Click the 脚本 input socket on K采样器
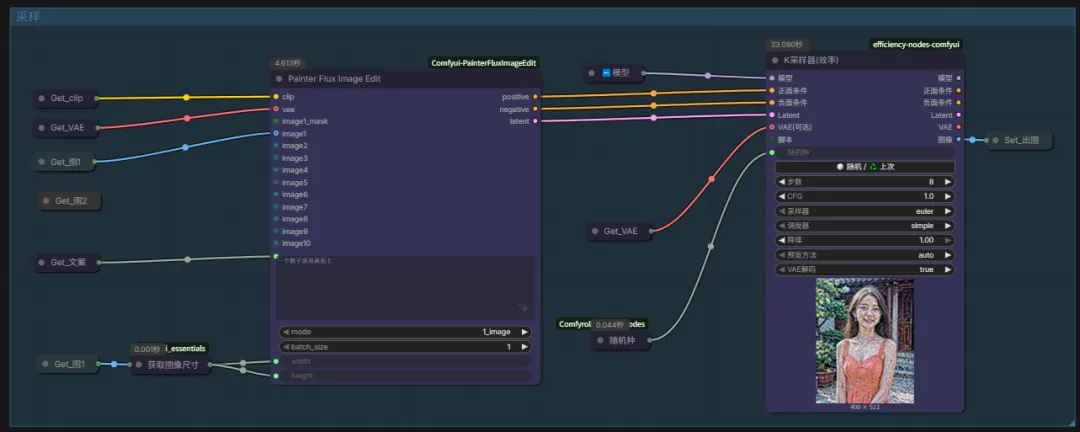The width and height of the screenshot is (1080, 432). (x=772, y=139)
